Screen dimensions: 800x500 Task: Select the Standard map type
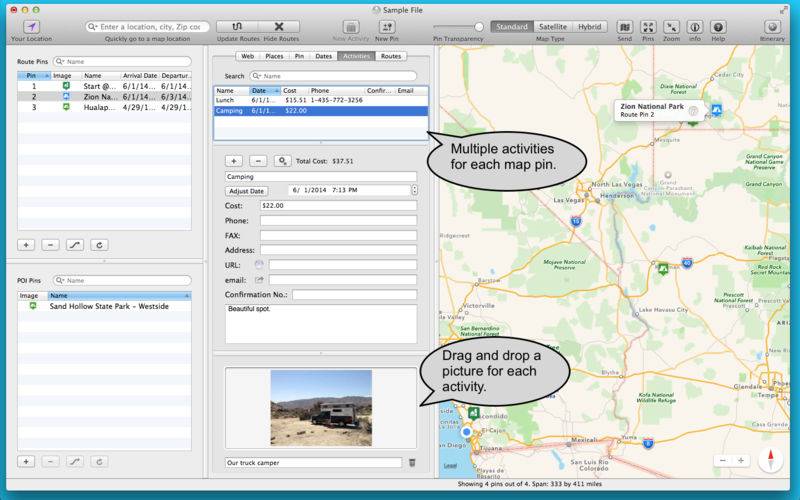pyautogui.click(x=511, y=26)
